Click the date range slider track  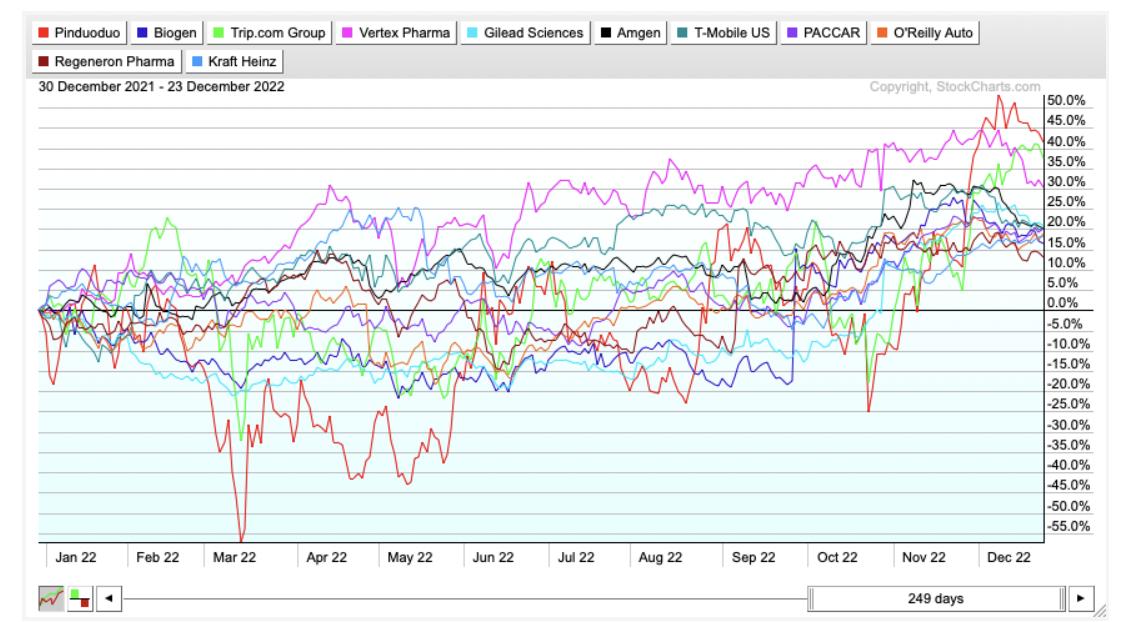click(465, 598)
